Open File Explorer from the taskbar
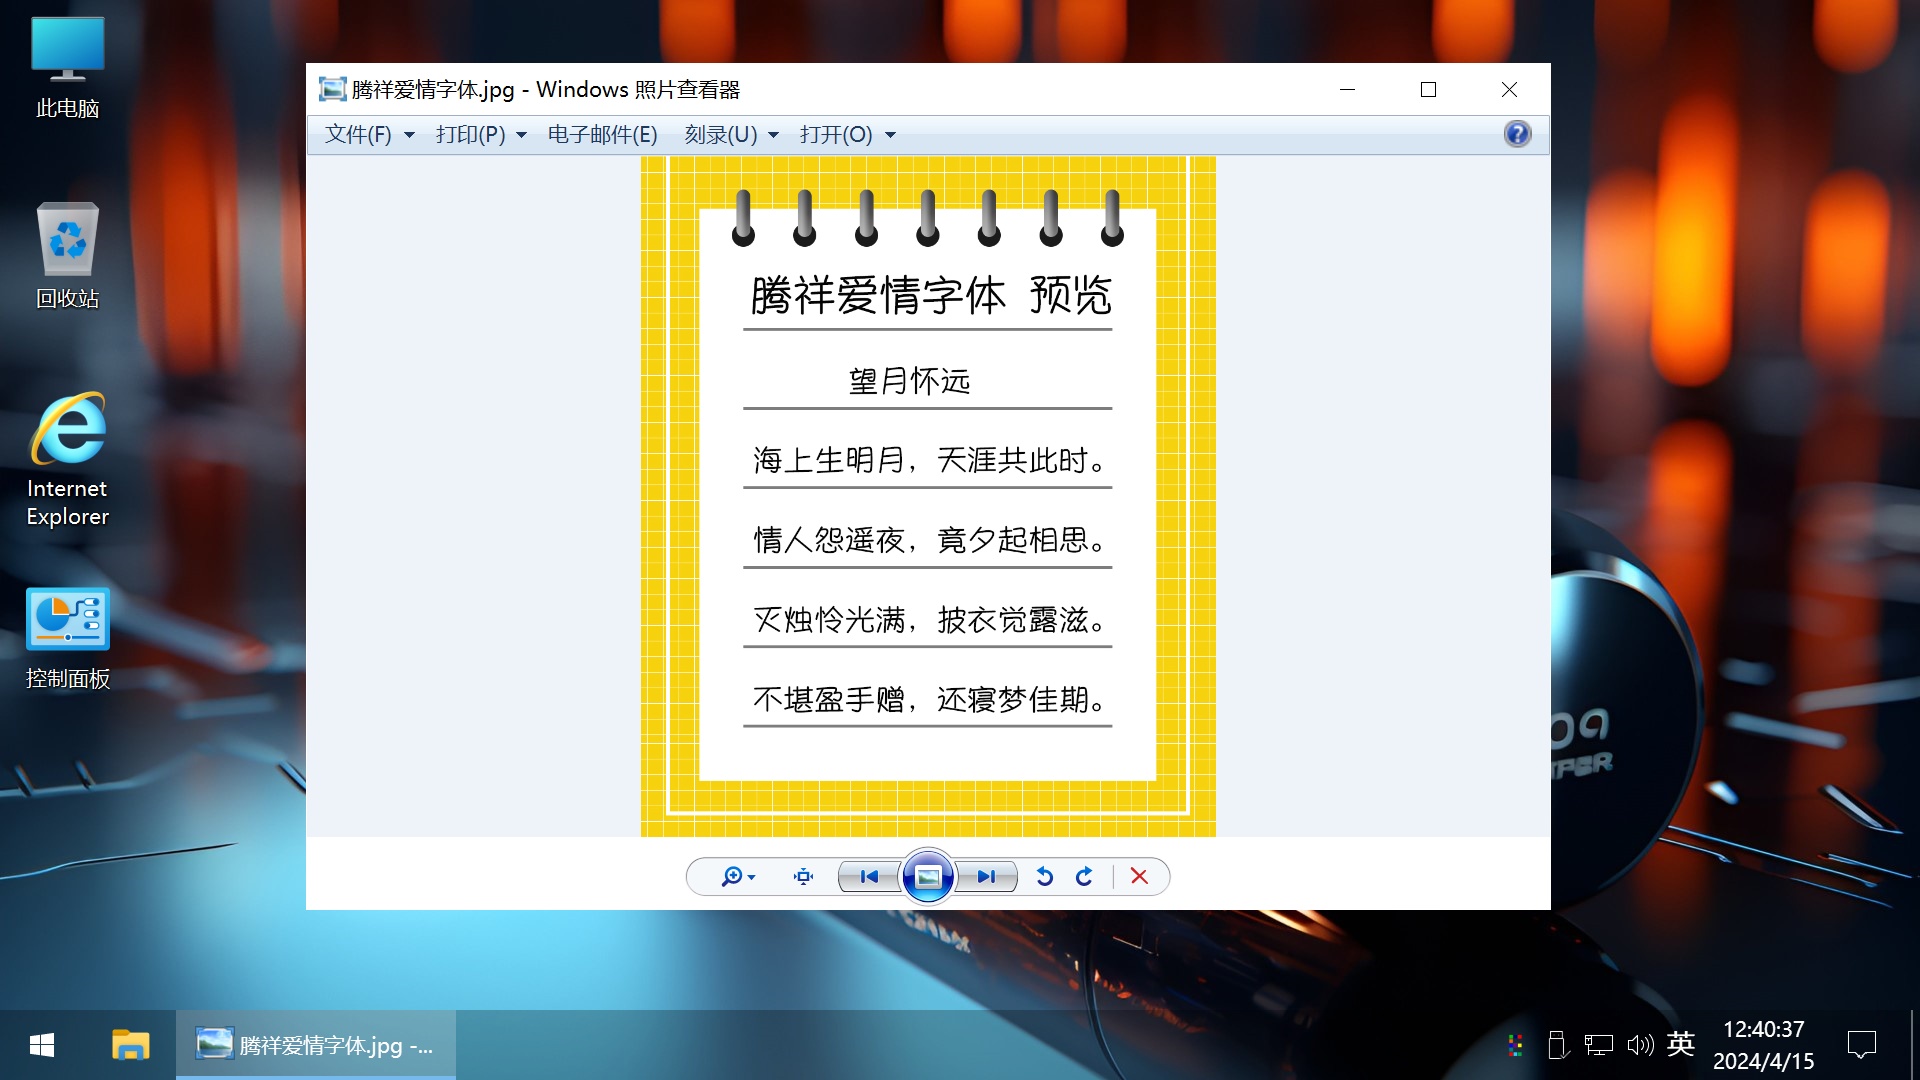1920x1080 pixels. pyautogui.click(x=130, y=1045)
